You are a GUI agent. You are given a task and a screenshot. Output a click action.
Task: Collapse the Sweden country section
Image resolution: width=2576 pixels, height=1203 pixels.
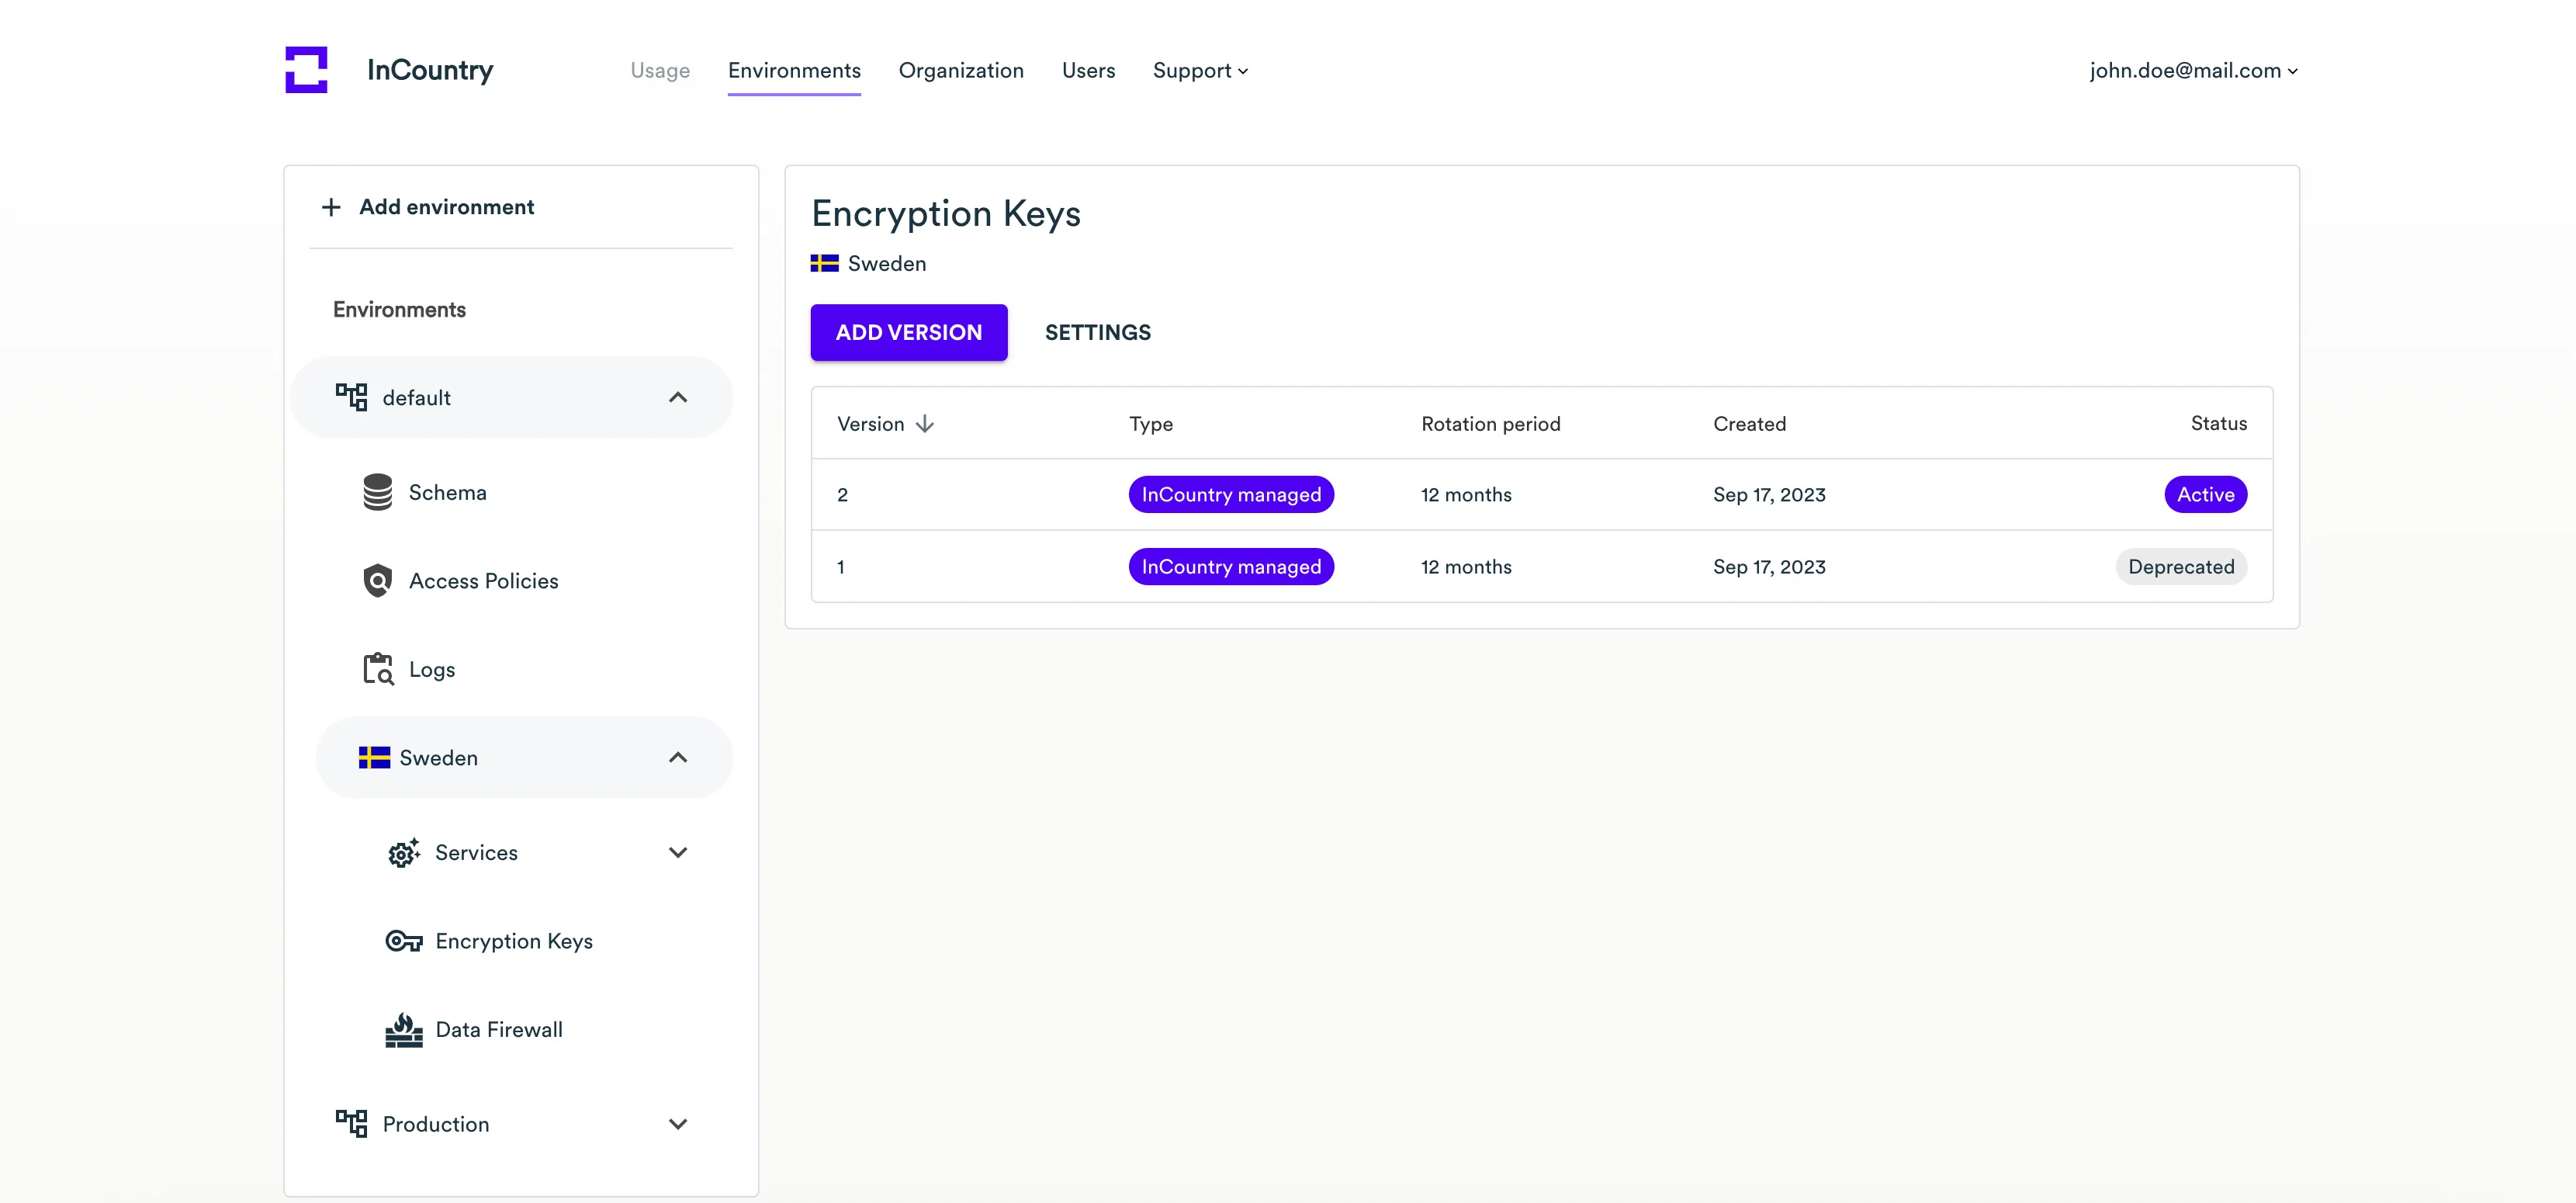pos(677,758)
